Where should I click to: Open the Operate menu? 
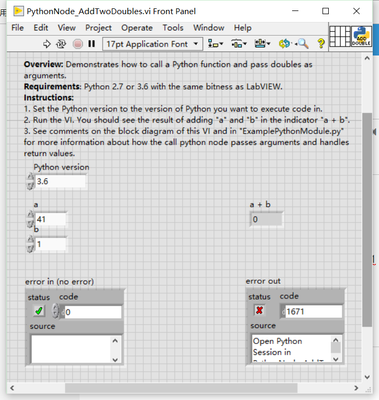coord(137,28)
